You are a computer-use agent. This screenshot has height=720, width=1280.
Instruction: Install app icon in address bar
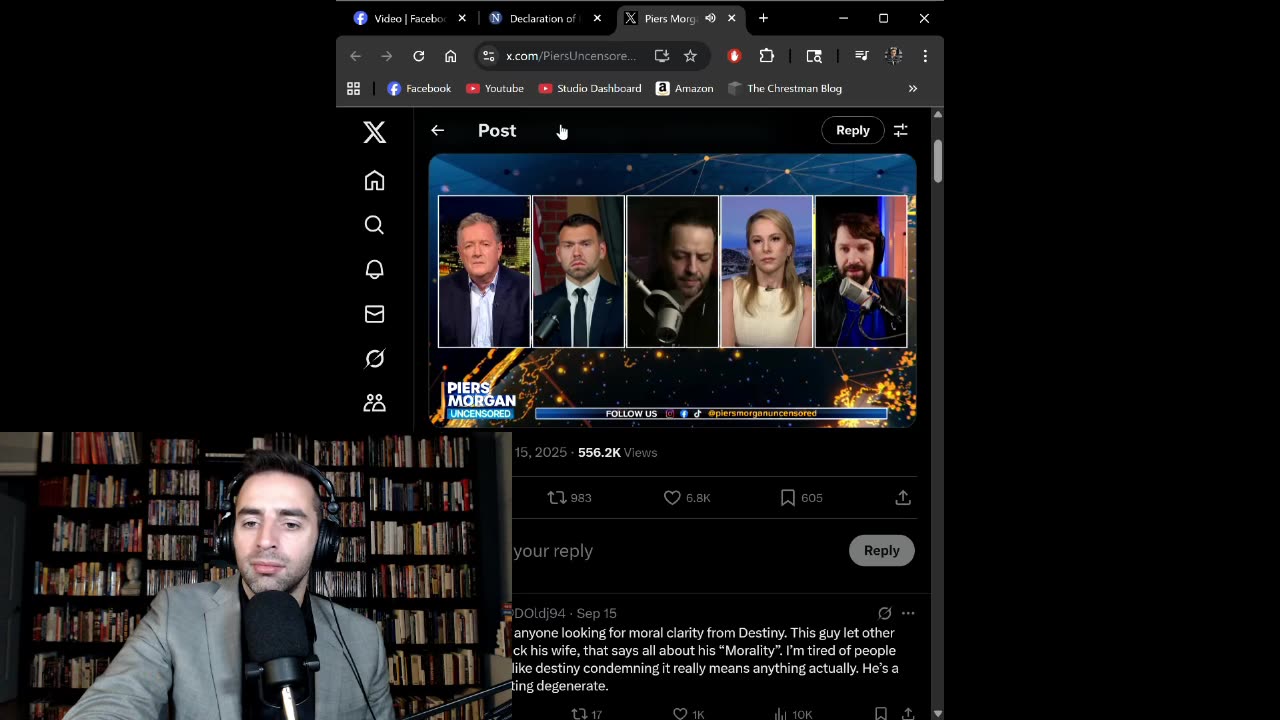[x=661, y=56]
